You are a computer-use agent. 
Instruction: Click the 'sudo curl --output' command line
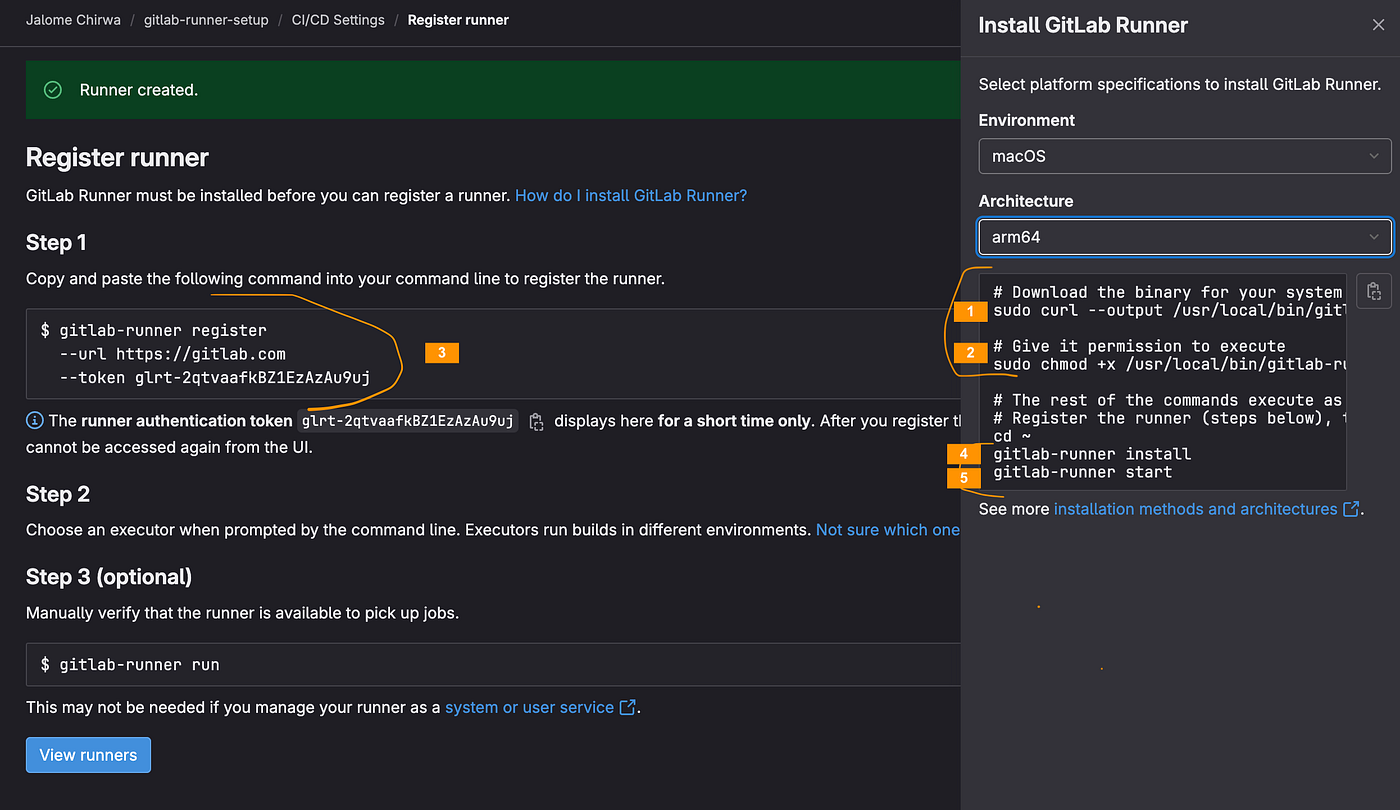tap(1169, 310)
